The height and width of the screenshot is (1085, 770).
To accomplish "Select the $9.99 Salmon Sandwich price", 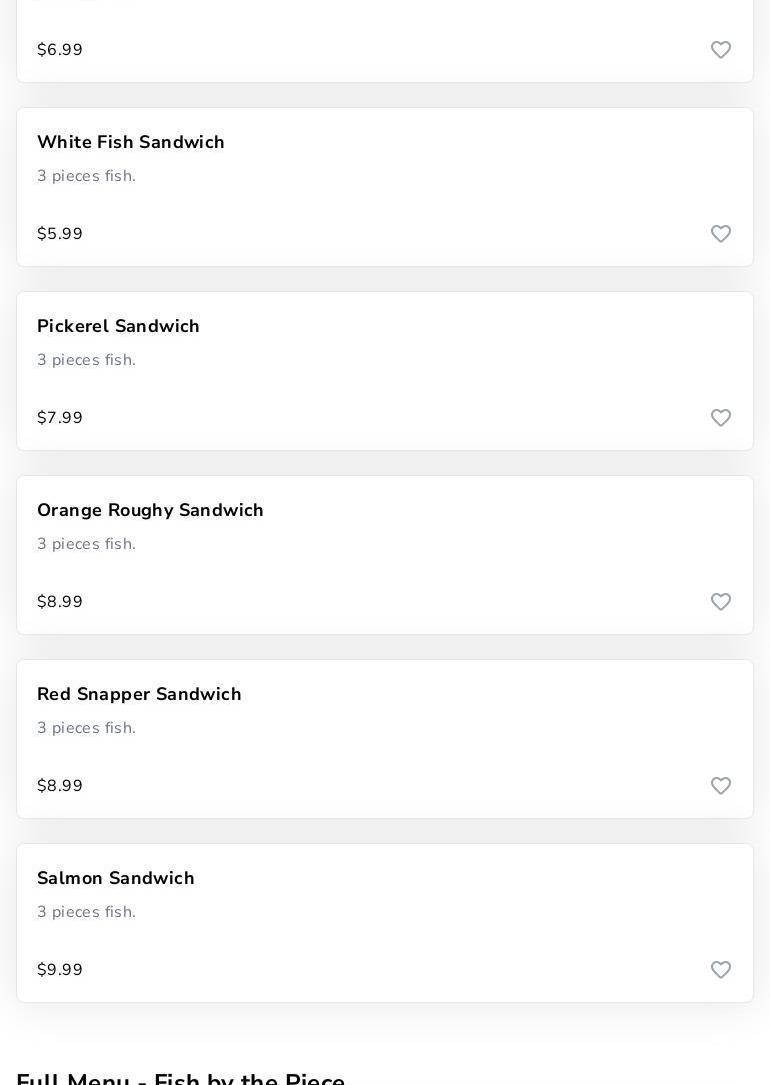I will pos(60,970).
